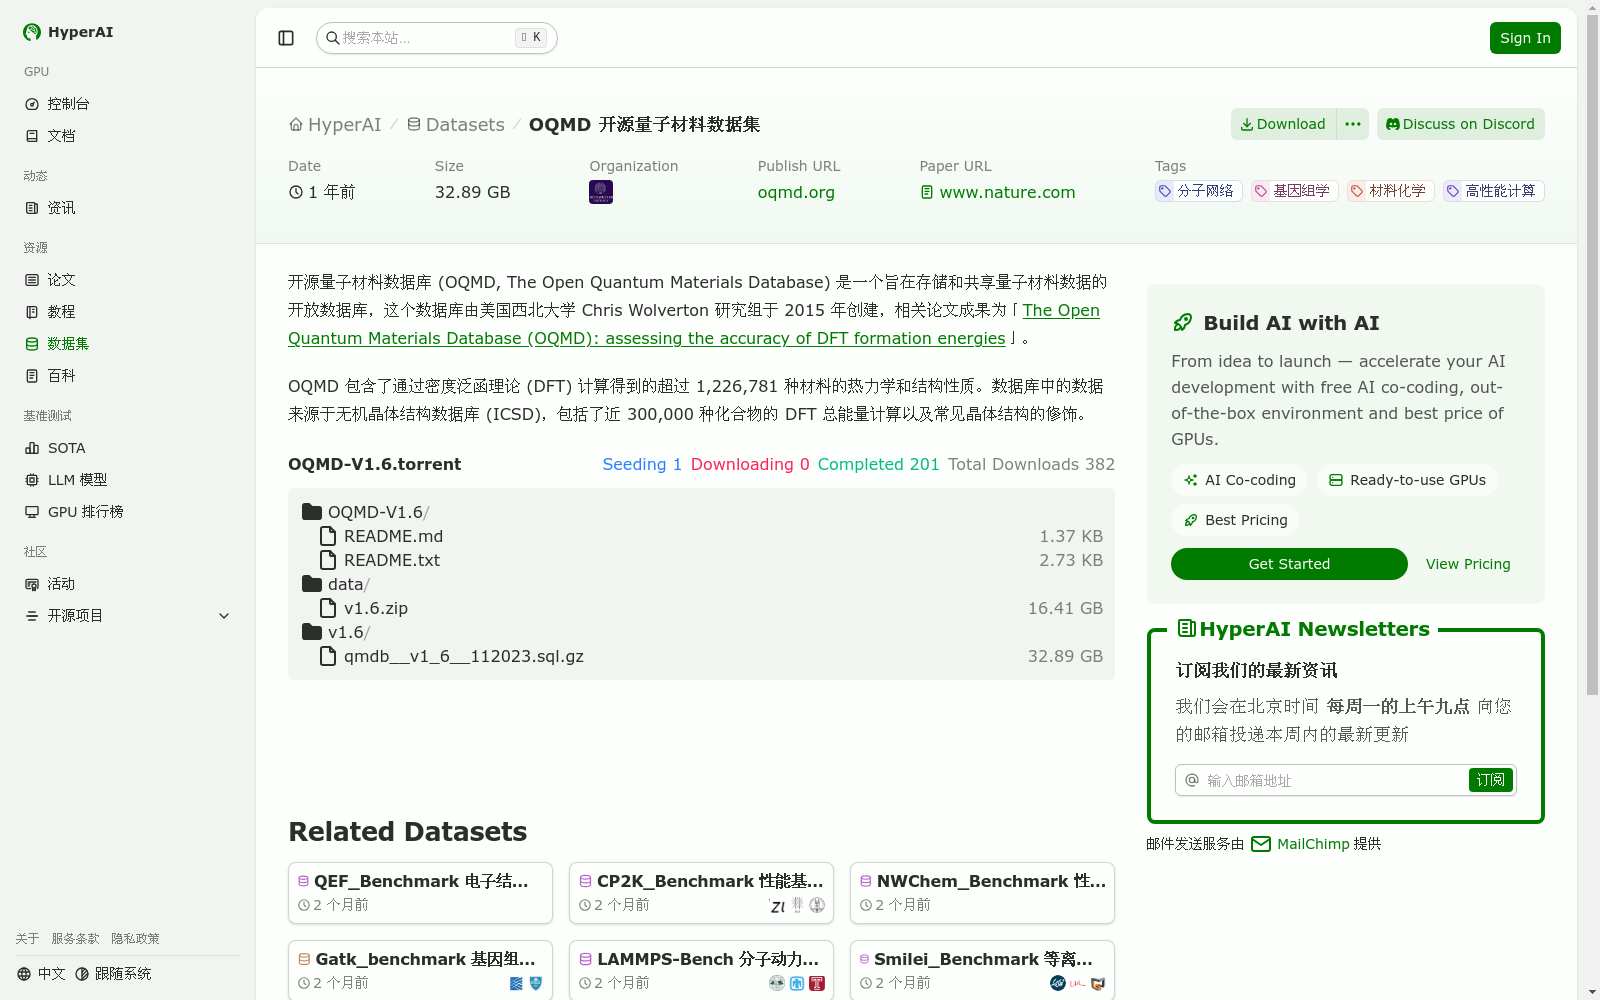Screen dimensions: 1600x1000
Task: Open the 服务条款 footer link
Action: (76, 939)
